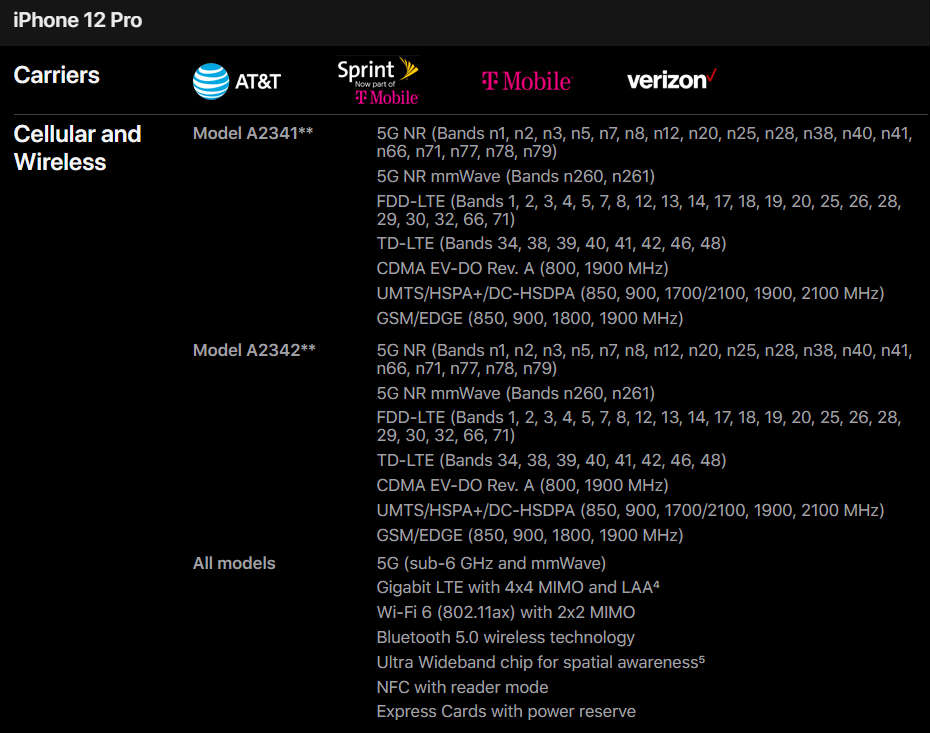The image size is (930, 733).
Task: Select the Sprint carrier logo
Action: tap(378, 81)
